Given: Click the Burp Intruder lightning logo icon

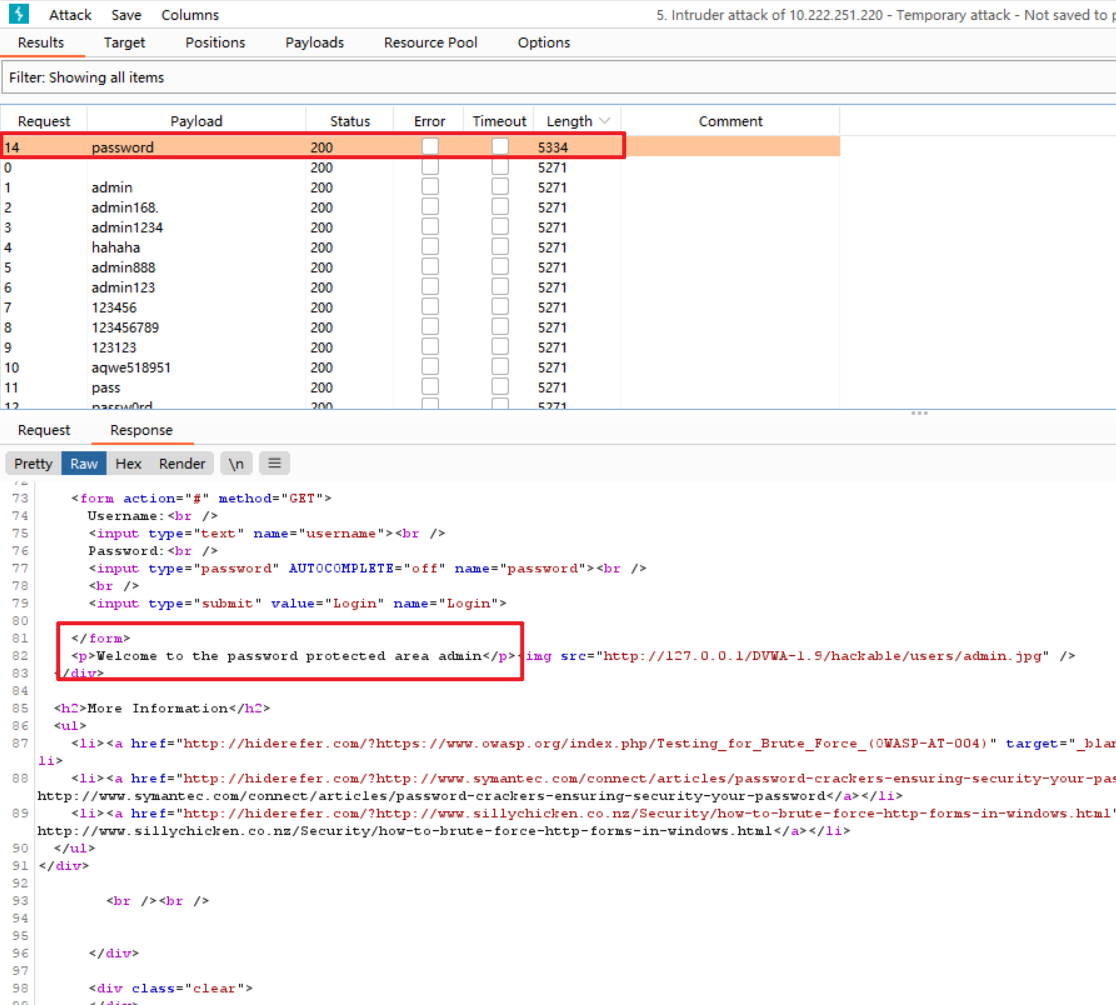Looking at the screenshot, I should [18, 14].
